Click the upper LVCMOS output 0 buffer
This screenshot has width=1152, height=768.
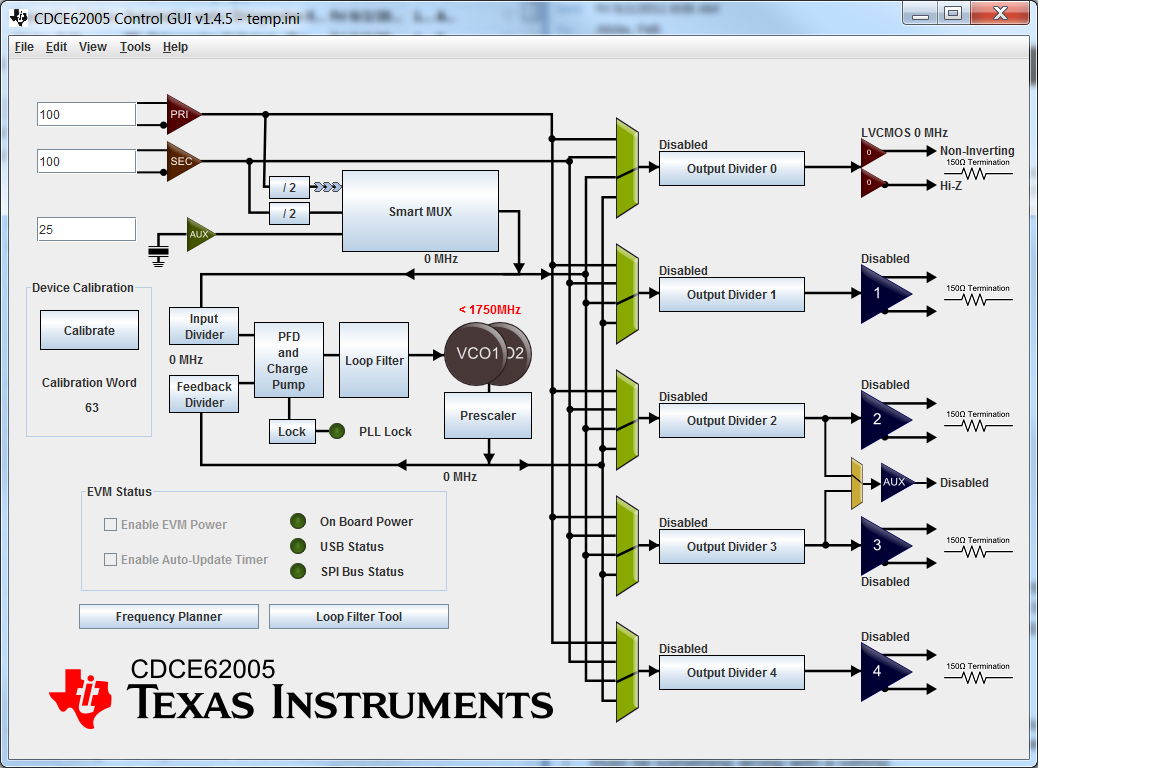click(x=871, y=152)
